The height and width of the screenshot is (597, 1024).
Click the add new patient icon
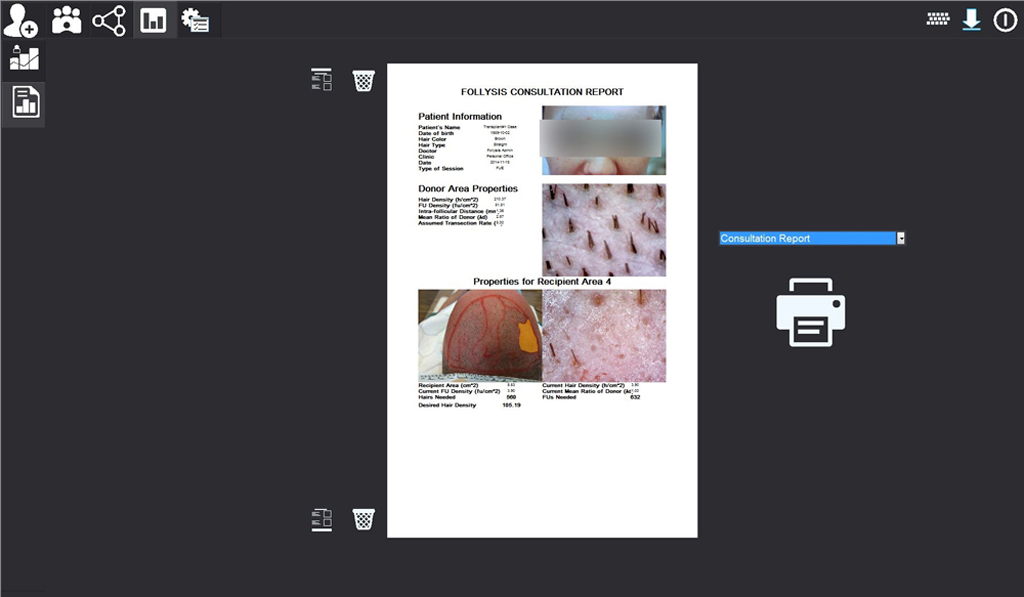pos(20,20)
